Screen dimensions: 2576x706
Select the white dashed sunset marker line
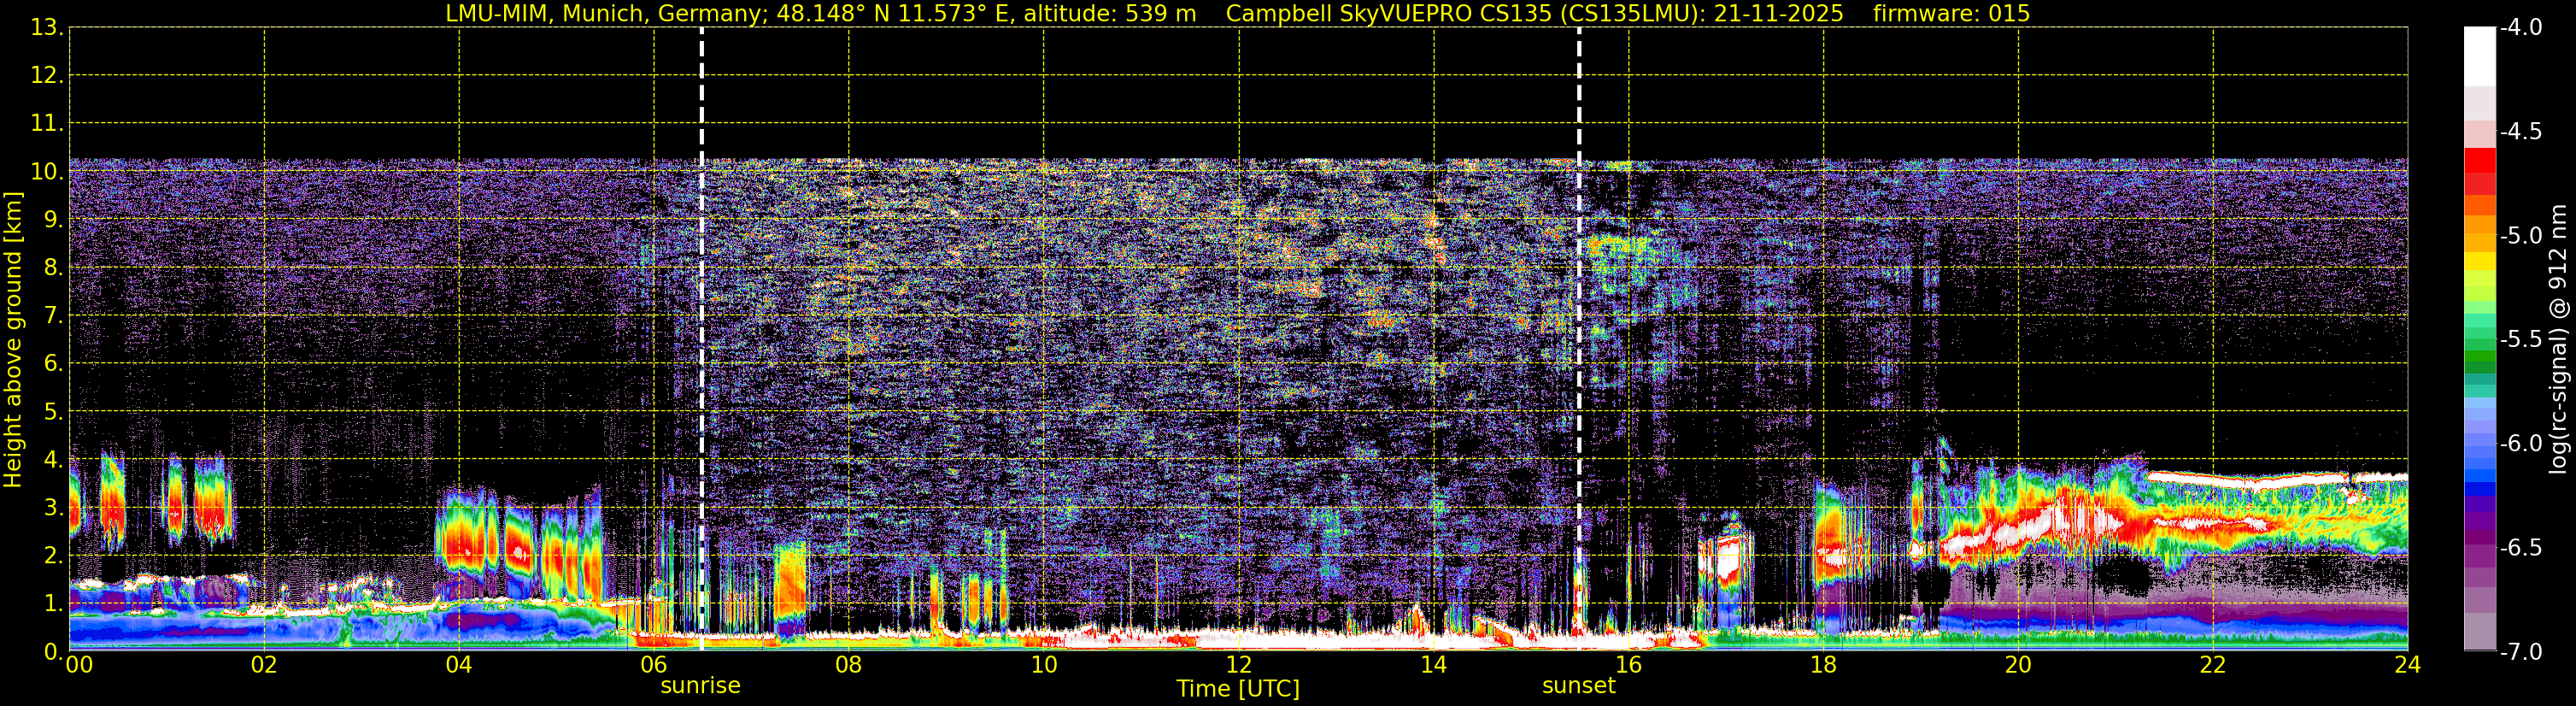(1579, 339)
